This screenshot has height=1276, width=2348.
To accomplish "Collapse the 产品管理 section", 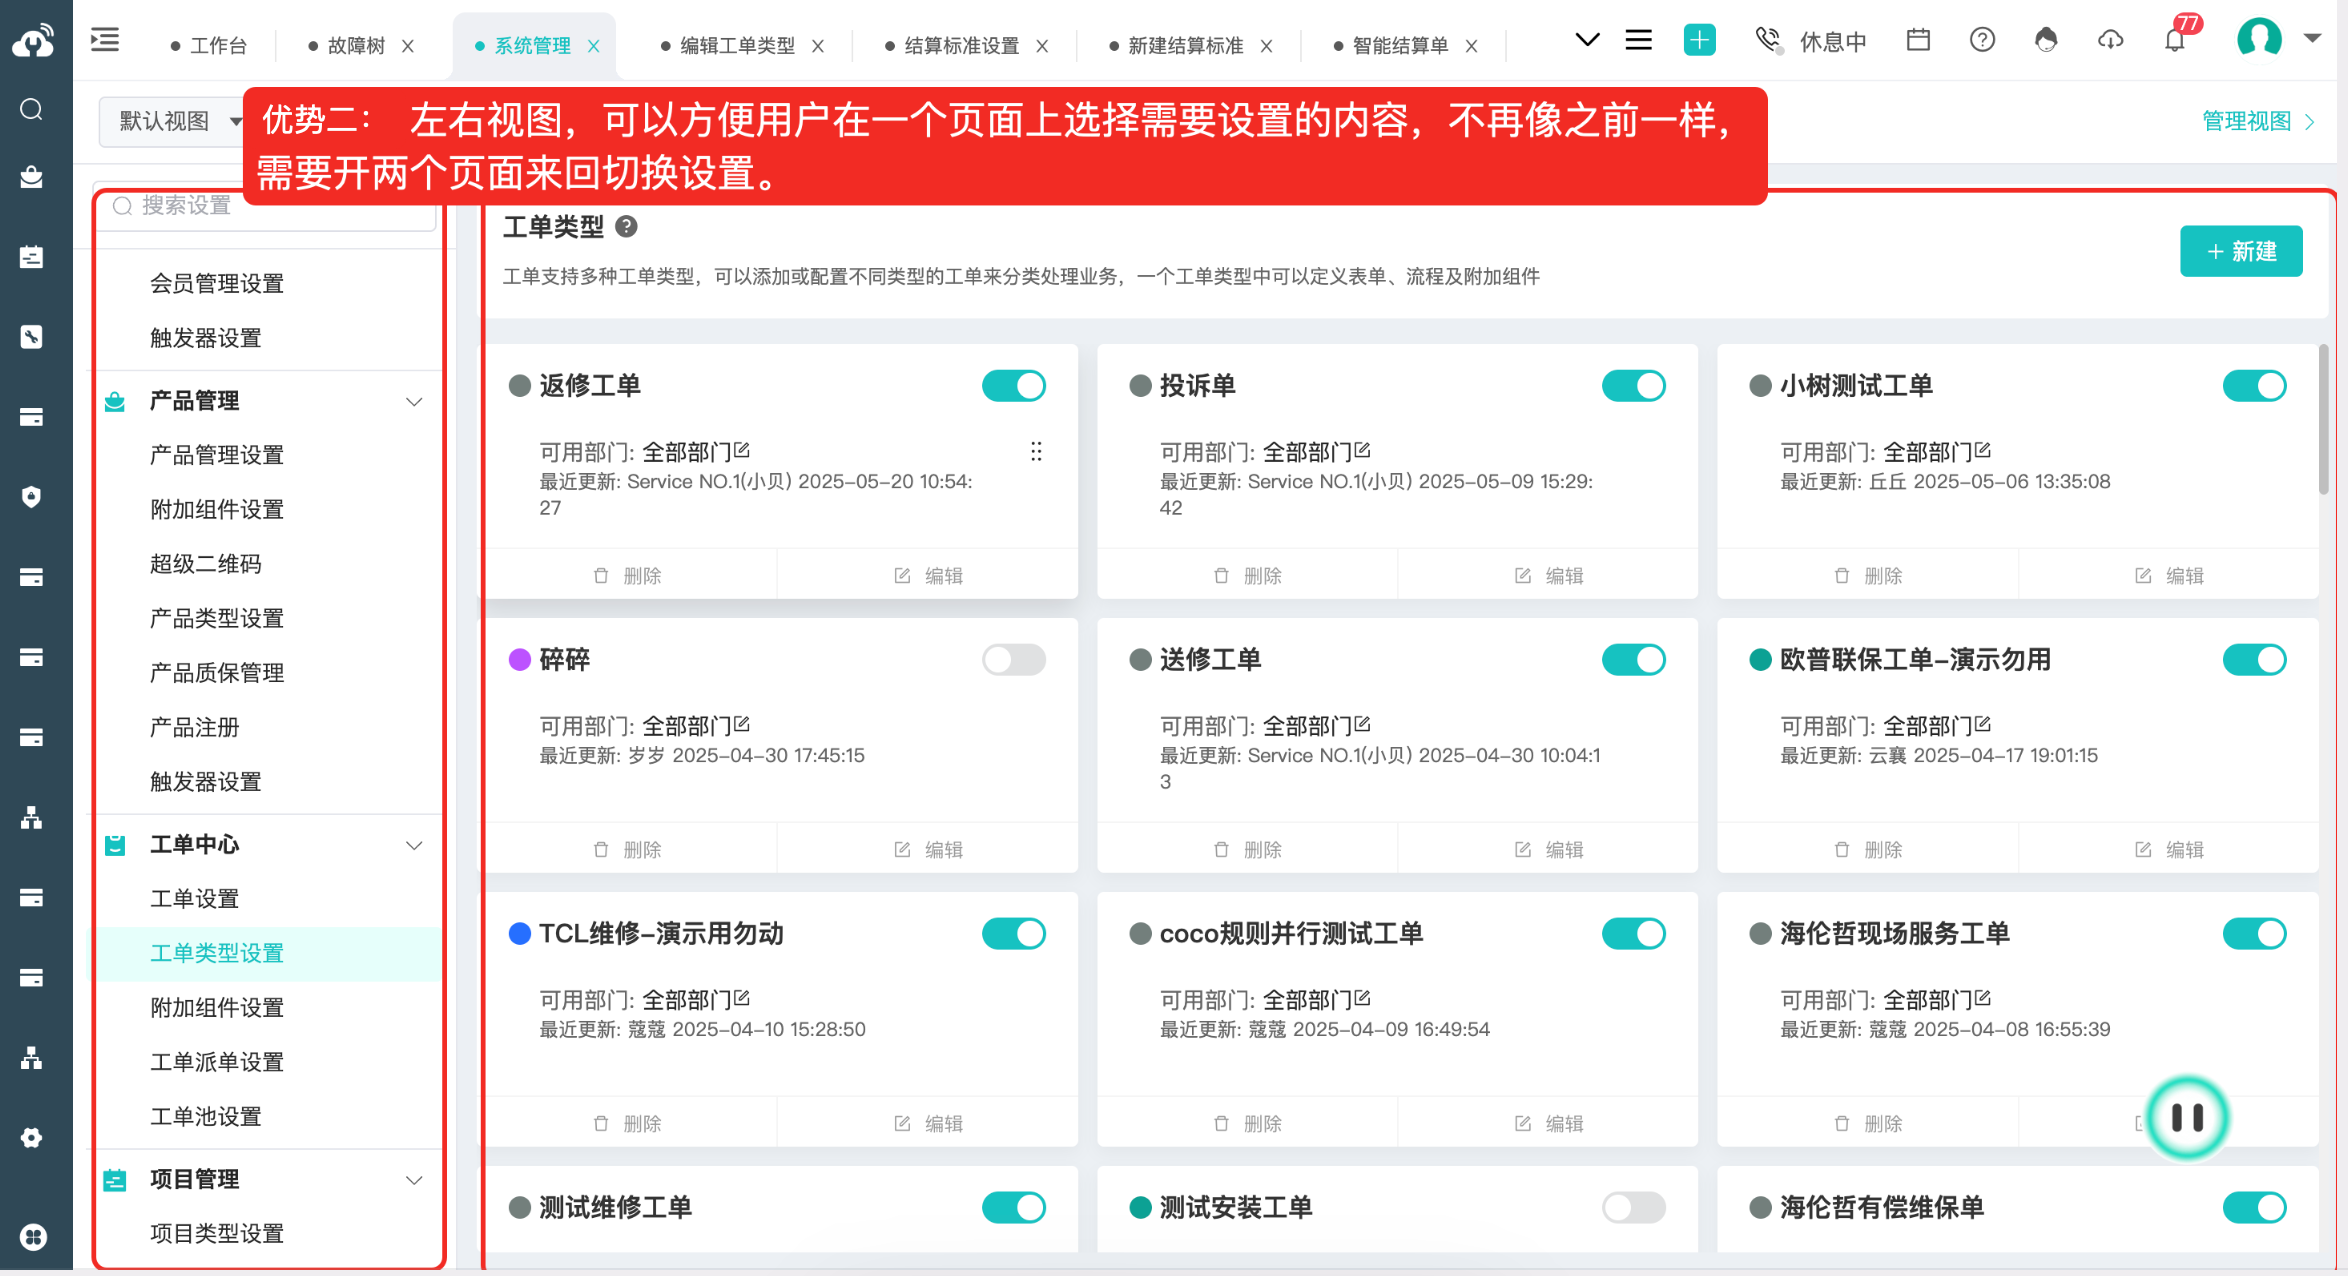I will 414,402.
